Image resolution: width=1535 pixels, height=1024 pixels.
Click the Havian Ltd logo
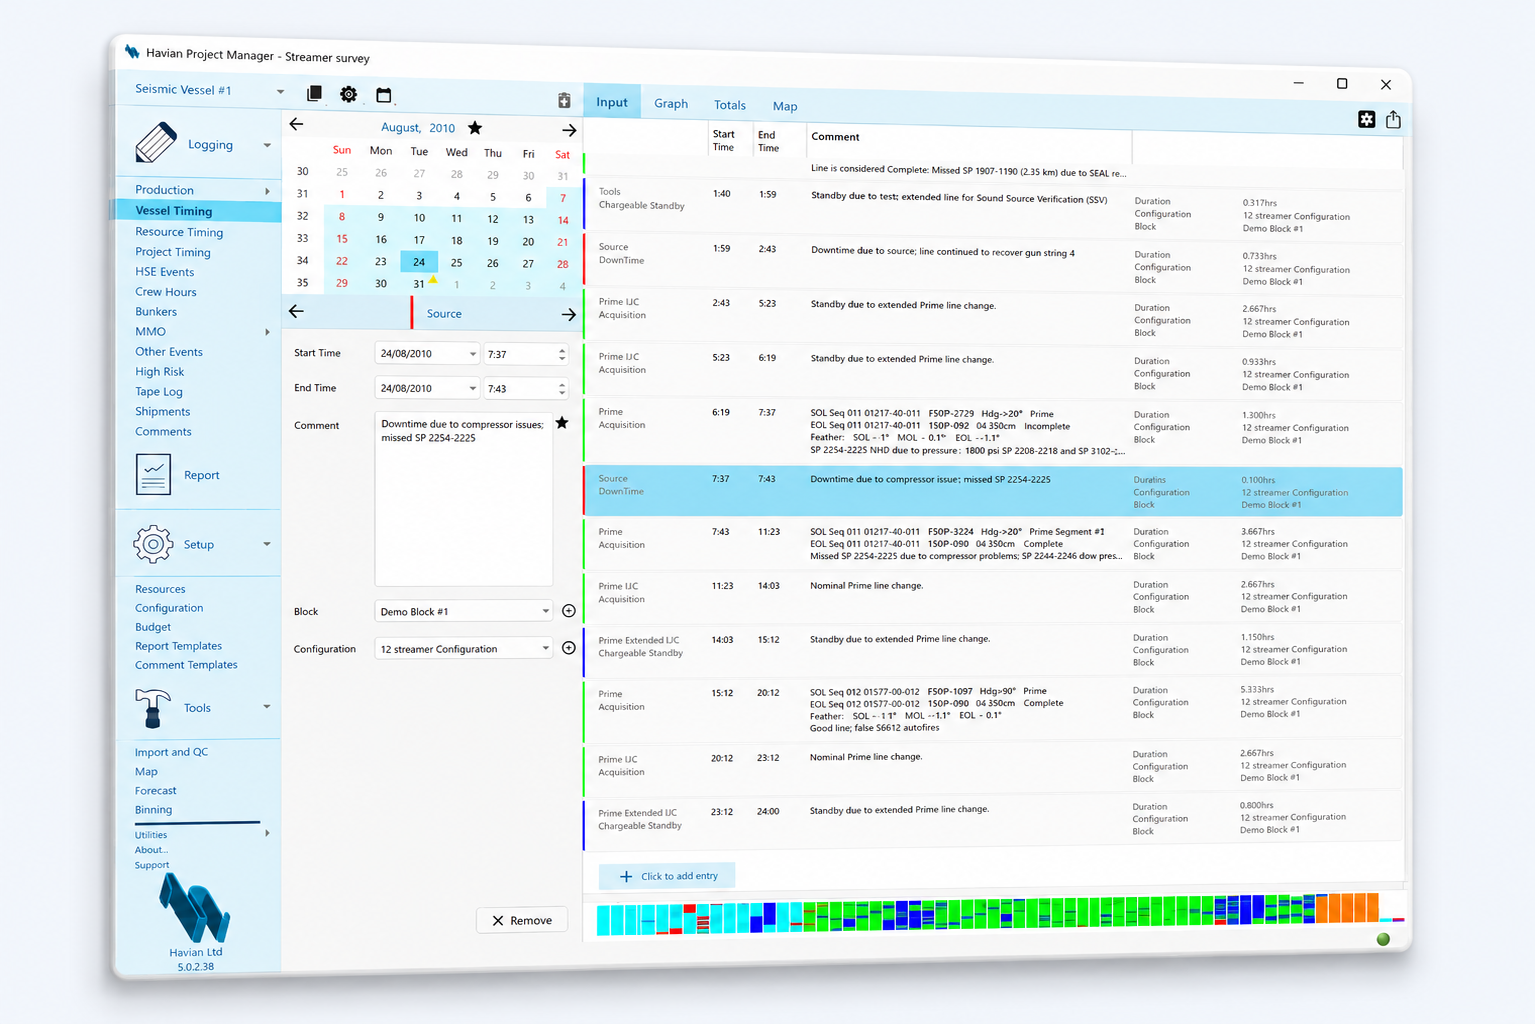point(195,908)
